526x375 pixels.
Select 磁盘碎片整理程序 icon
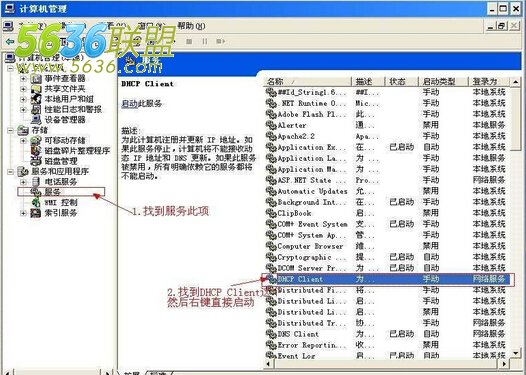click(36, 151)
